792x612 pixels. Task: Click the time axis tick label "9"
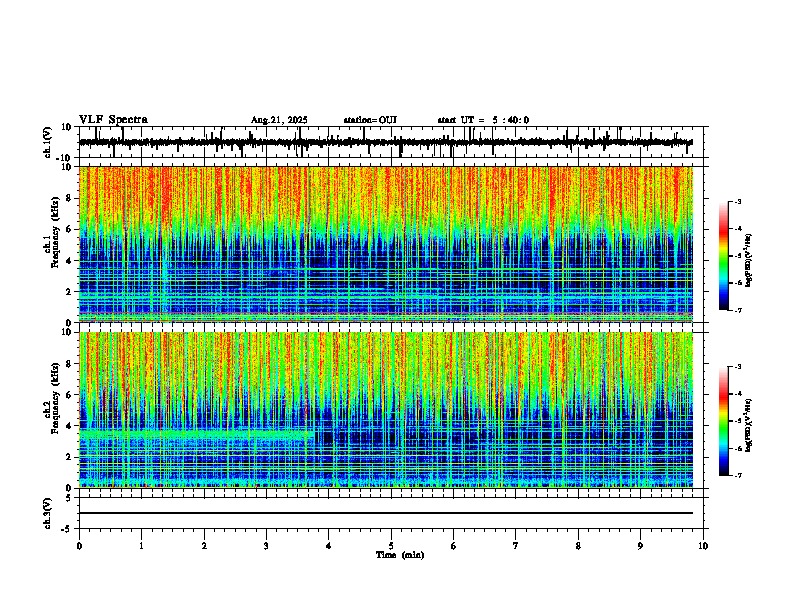(x=640, y=546)
